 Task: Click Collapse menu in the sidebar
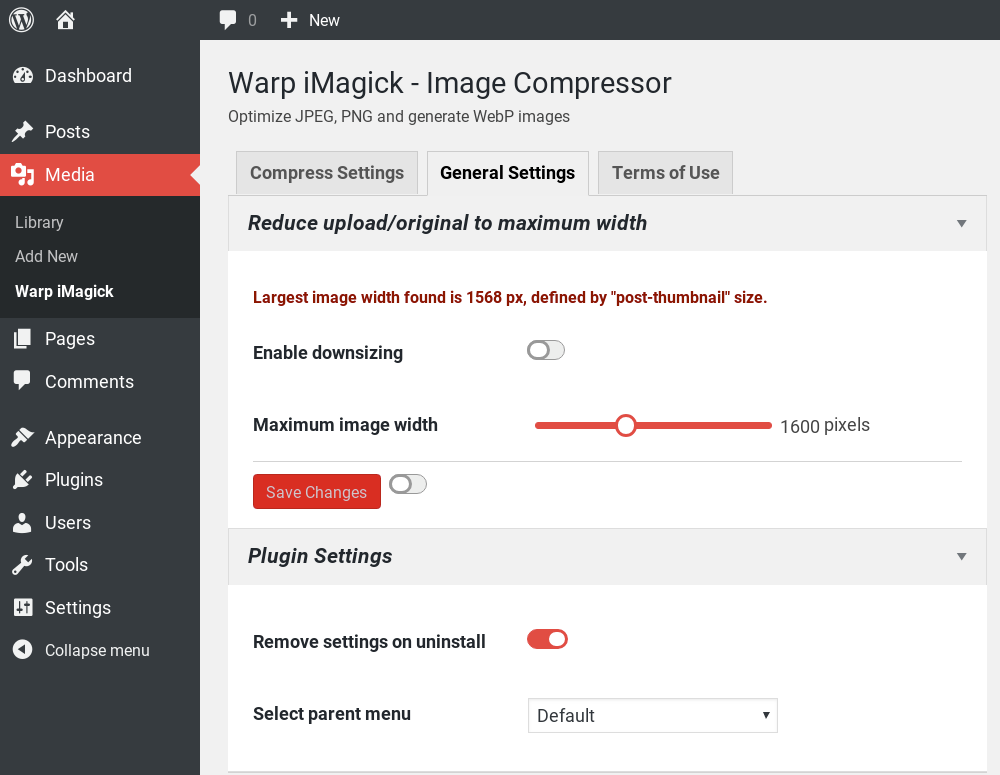tap(96, 650)
